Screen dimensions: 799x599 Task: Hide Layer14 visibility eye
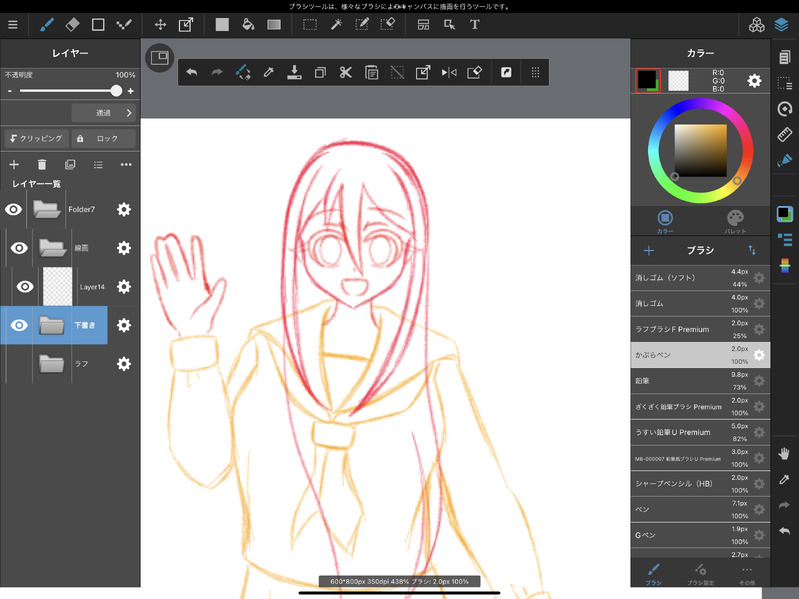[25, 287]
